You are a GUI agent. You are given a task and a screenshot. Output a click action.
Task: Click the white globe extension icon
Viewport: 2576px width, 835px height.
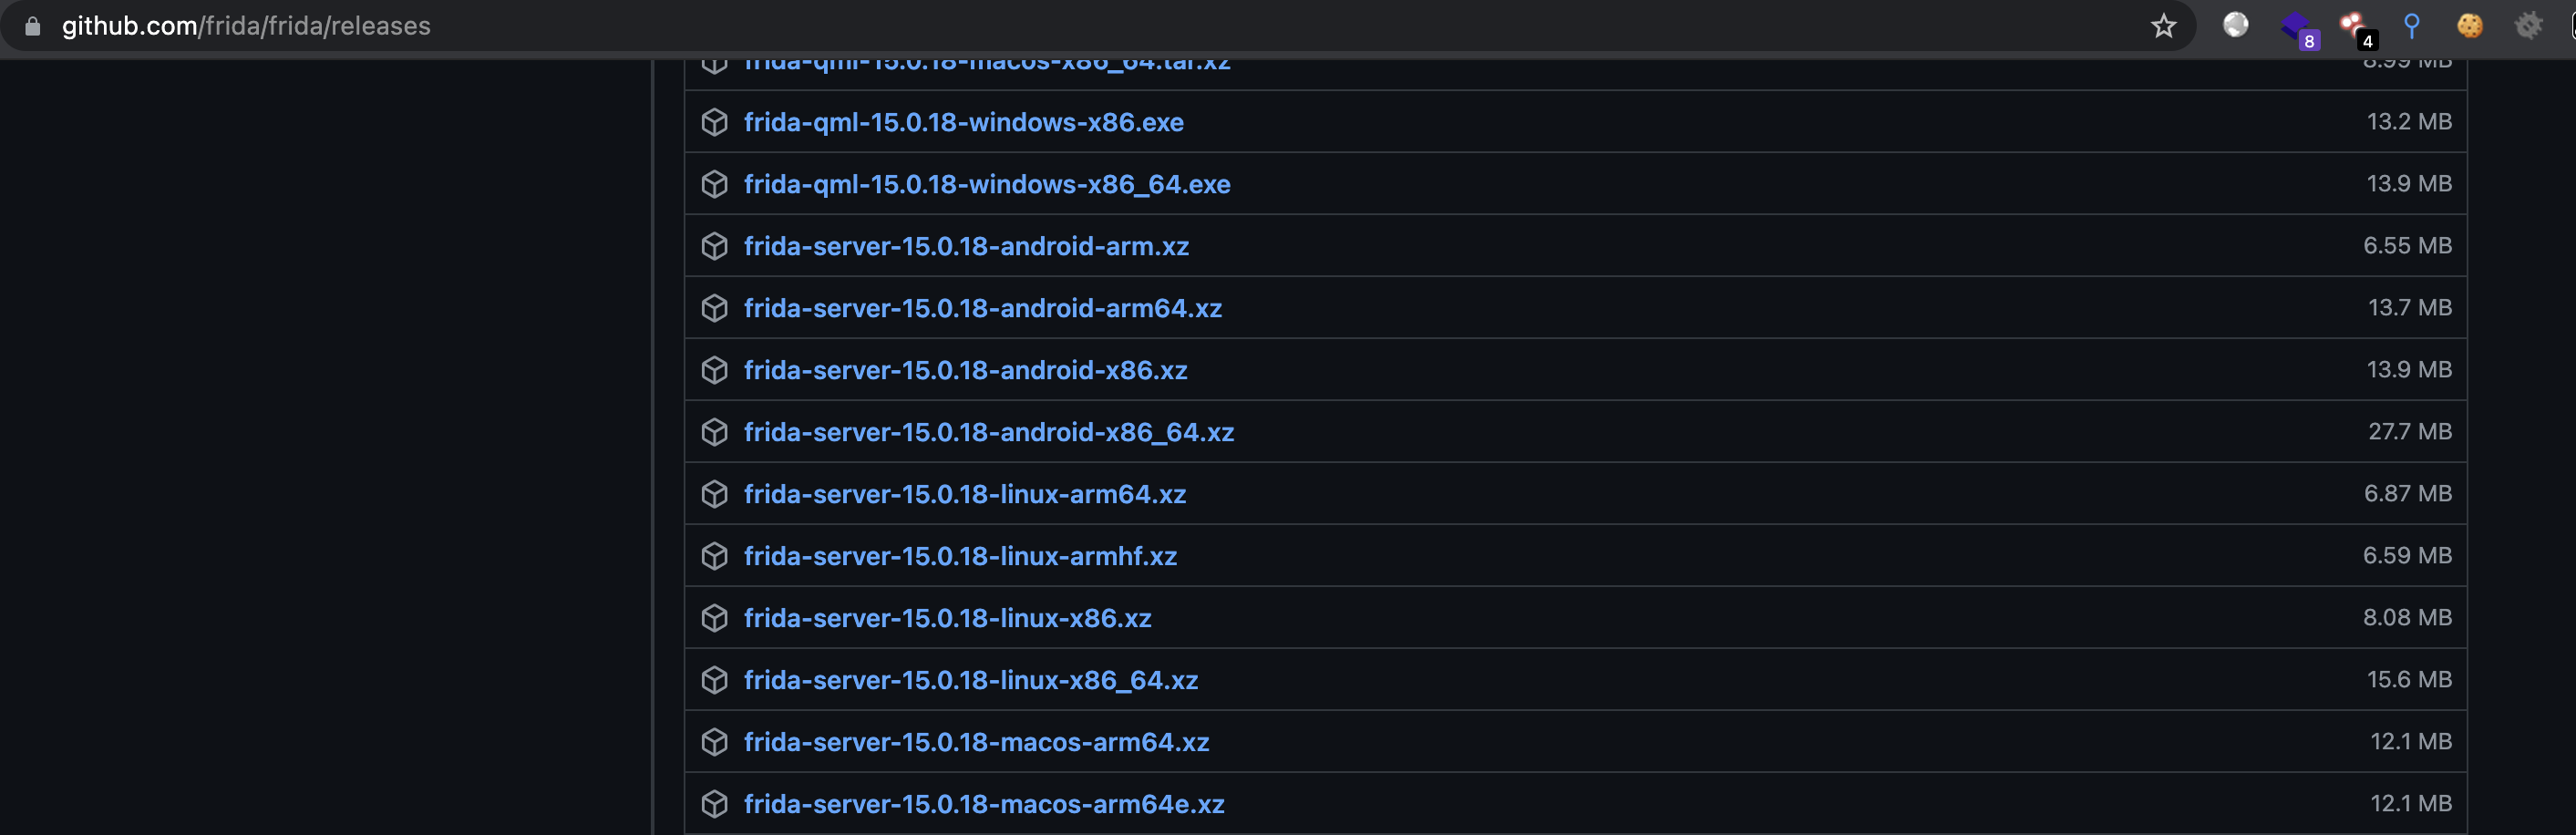2235,25
